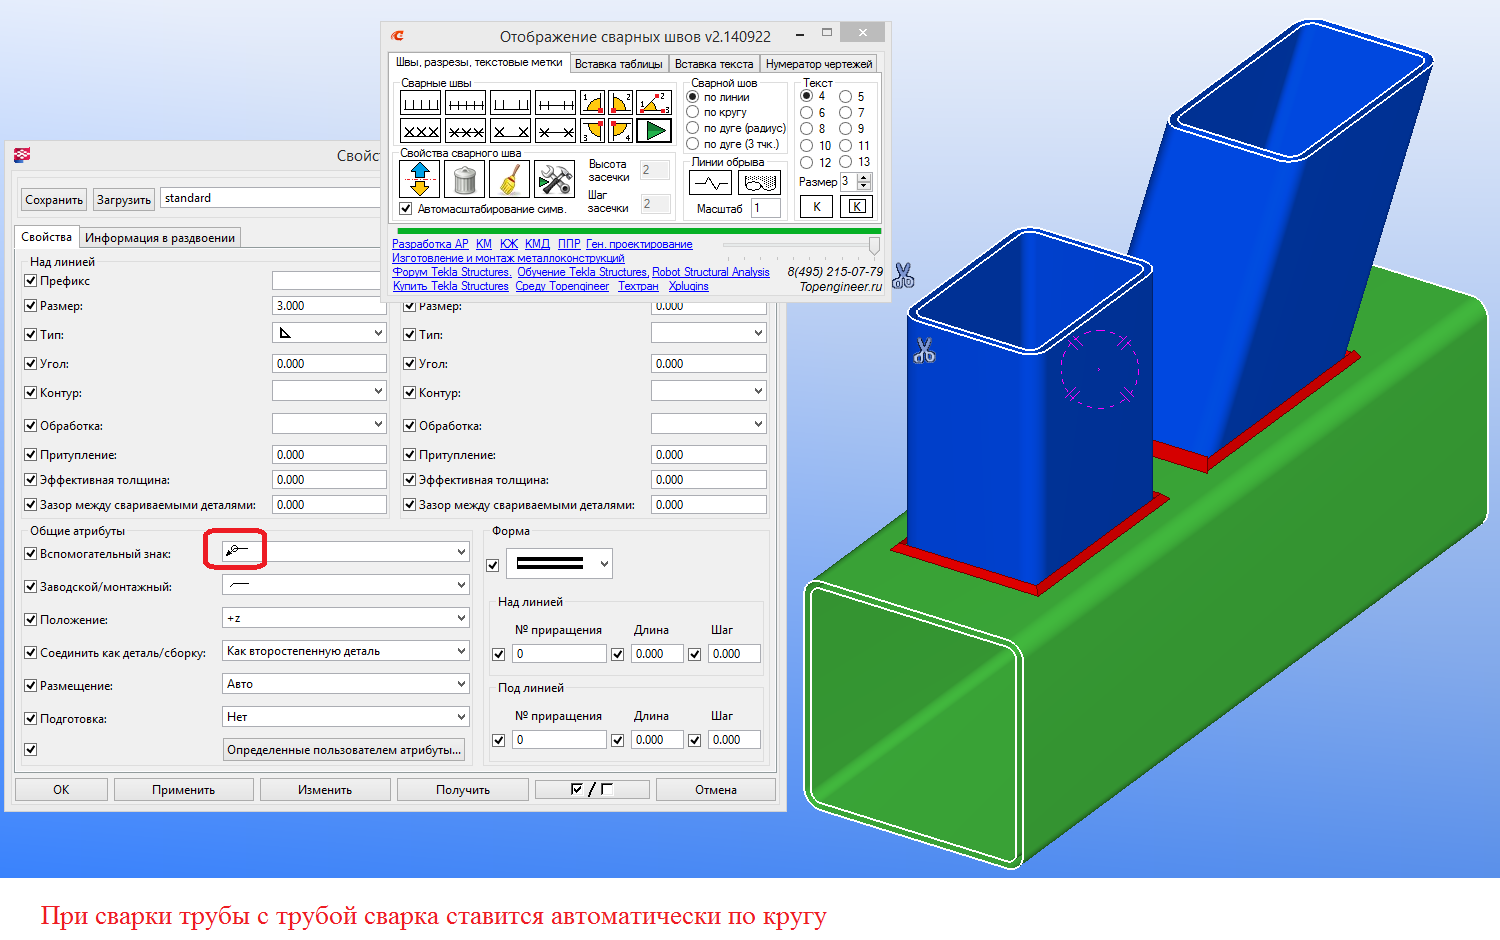Open the 'Положение' dropdown showing +z
The width and height of the screenshot is (1500, 940).
pyautogui.click(x=345, y=618)
